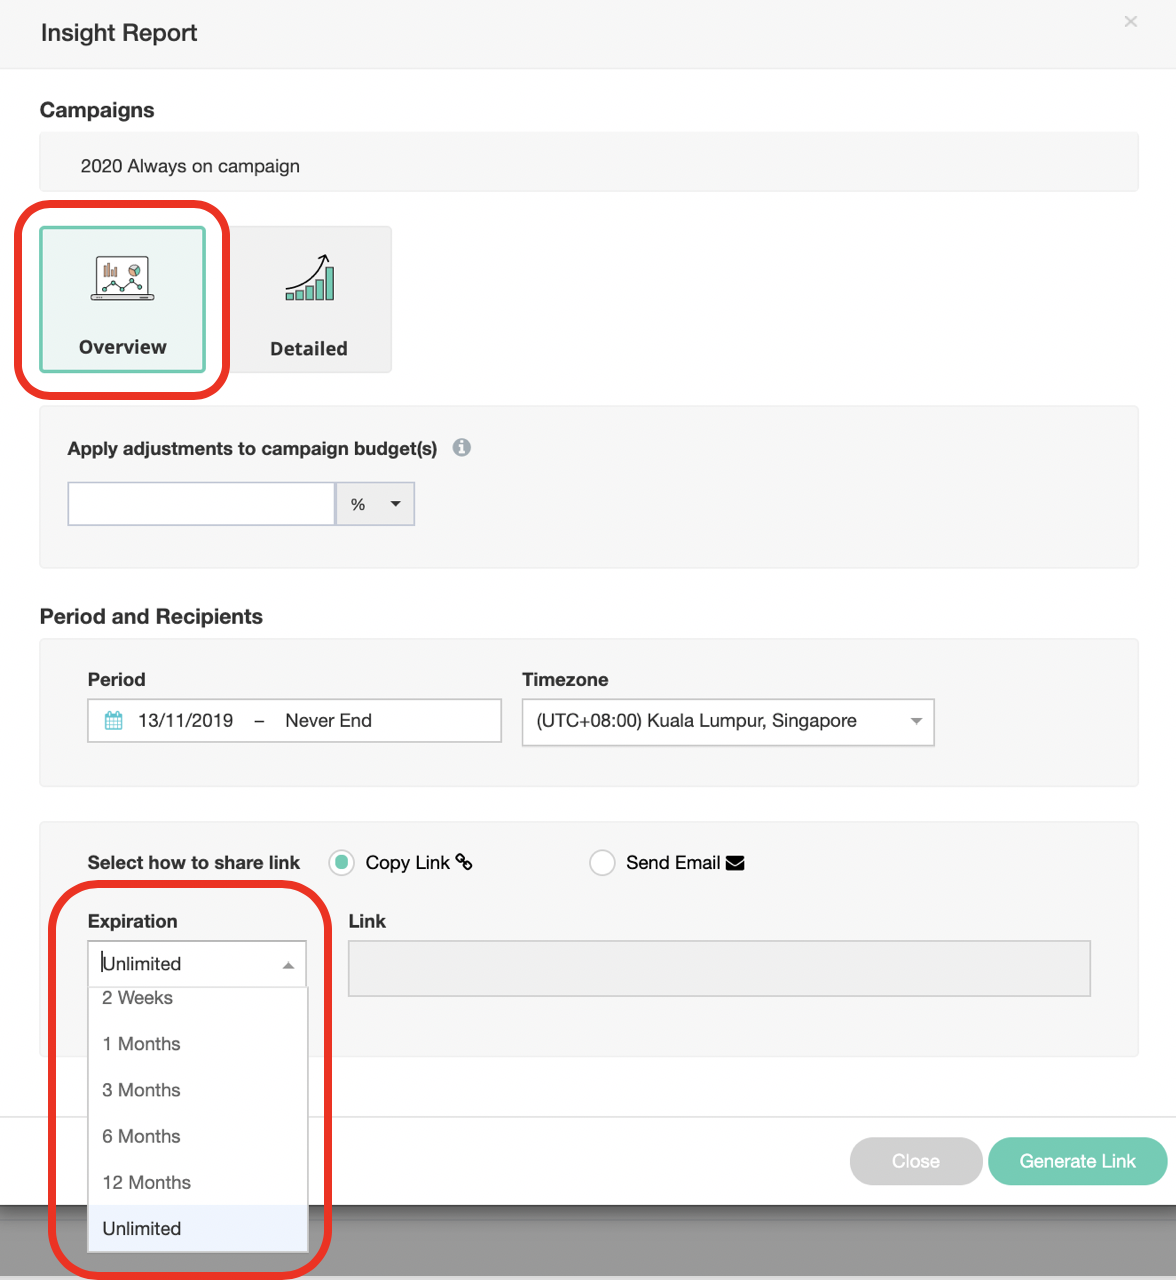Choose 12 Months expiration option

coord(147,1182)
